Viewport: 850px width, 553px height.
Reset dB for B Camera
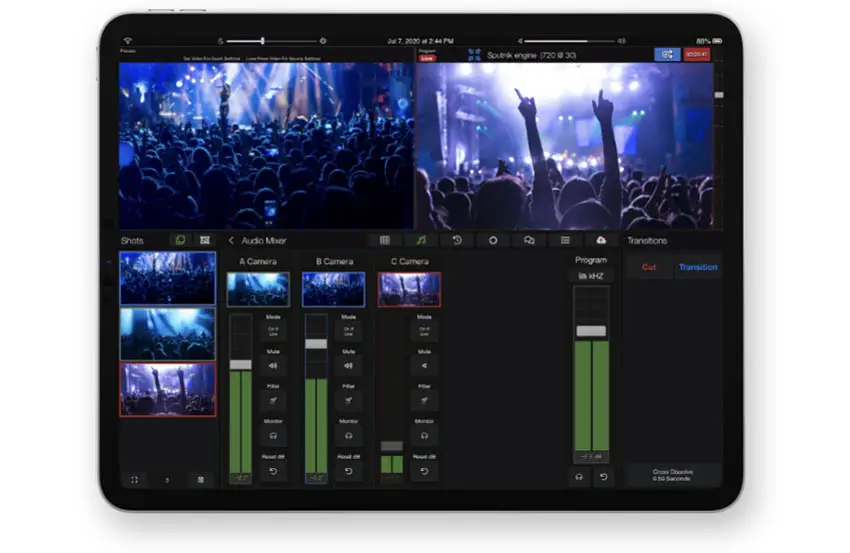(x=349, y=472)
